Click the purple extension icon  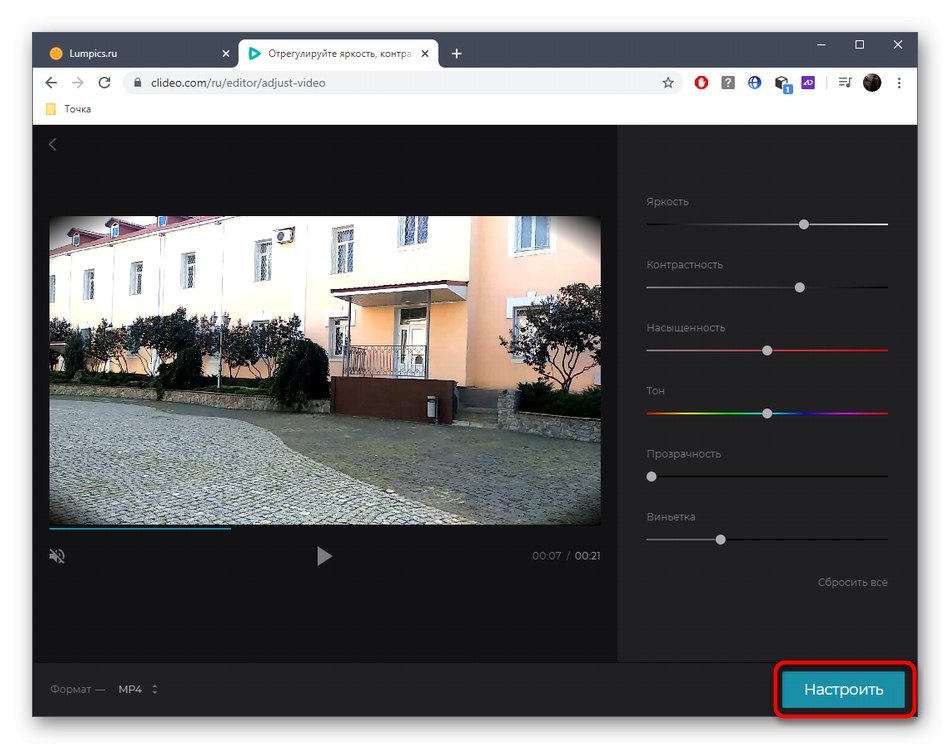tap(808, 82)
